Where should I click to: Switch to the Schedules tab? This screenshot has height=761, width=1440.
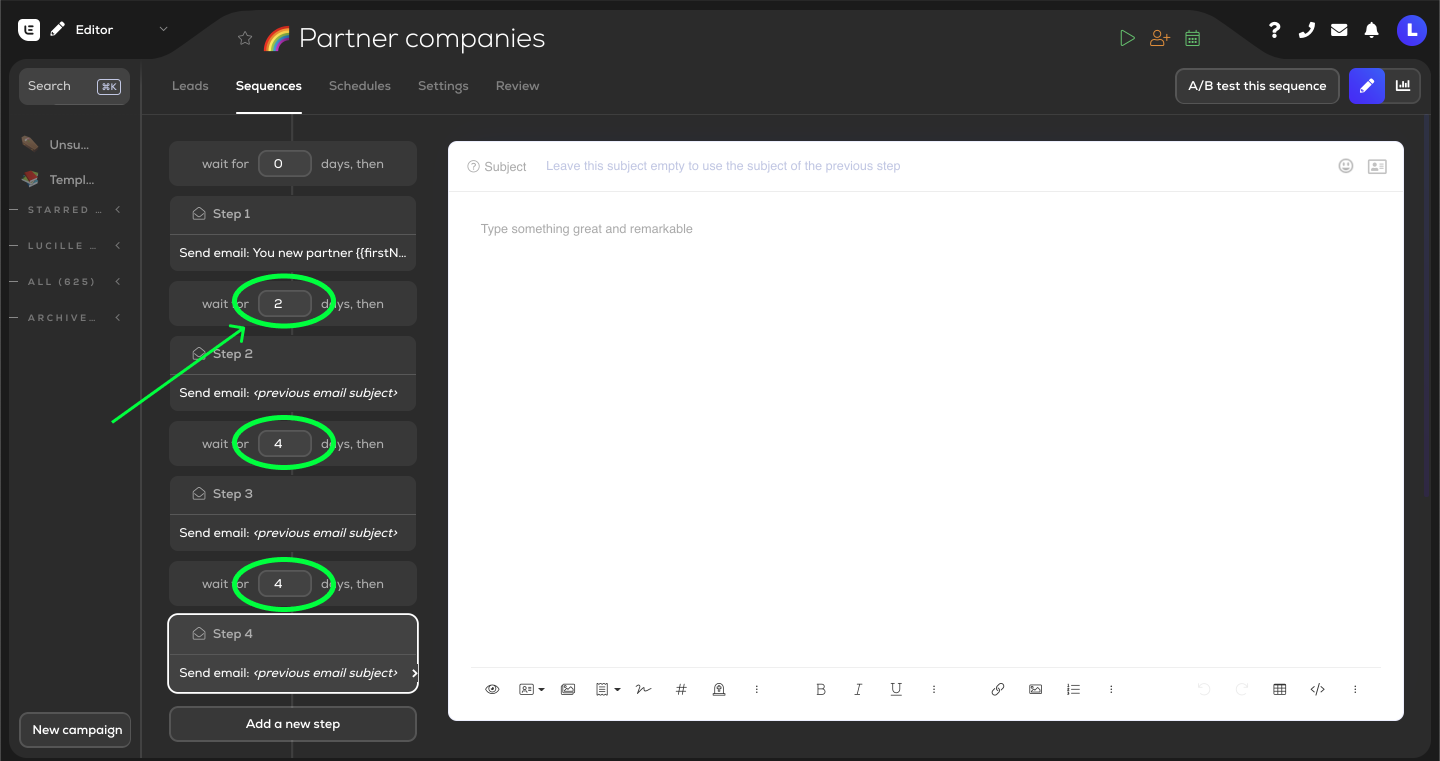coord(360,86)
